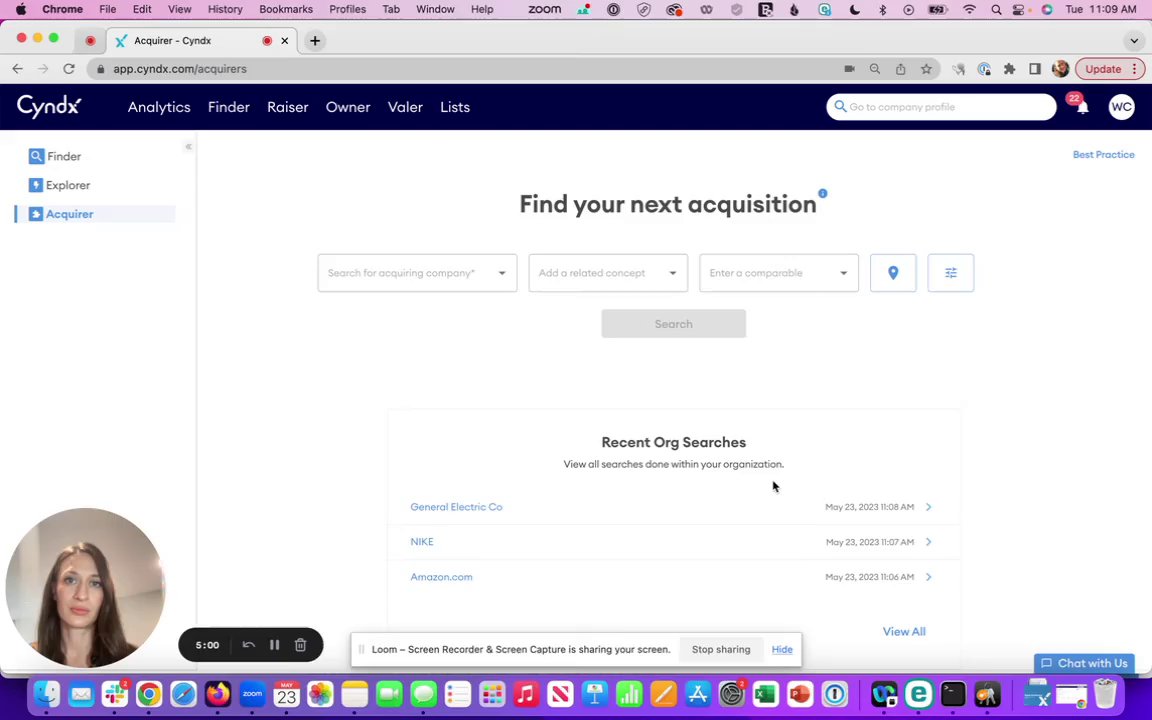Viewport: 1152px width, 720px height.
Task: Click the Chrome address bar URL
Action: click(x=180, y=69)
